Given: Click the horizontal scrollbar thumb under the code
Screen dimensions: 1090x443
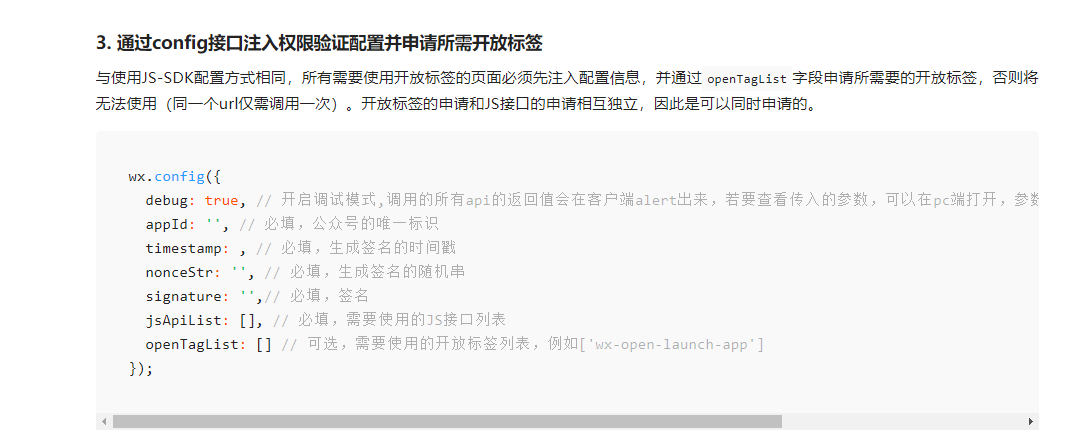Looking at the screenshot, I should pyautogui.click(x=447, y=421).
